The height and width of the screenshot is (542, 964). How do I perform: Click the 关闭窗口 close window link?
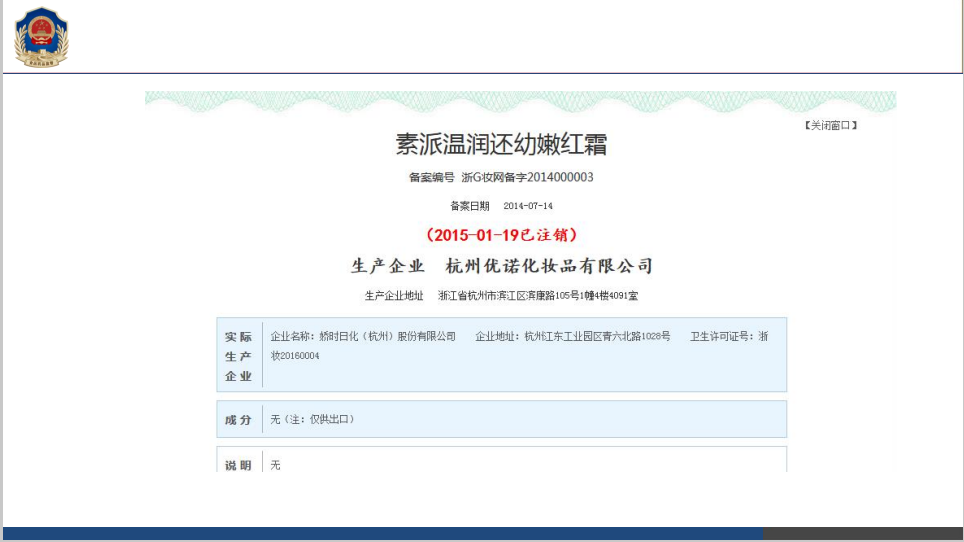click(x=831, y=125)
